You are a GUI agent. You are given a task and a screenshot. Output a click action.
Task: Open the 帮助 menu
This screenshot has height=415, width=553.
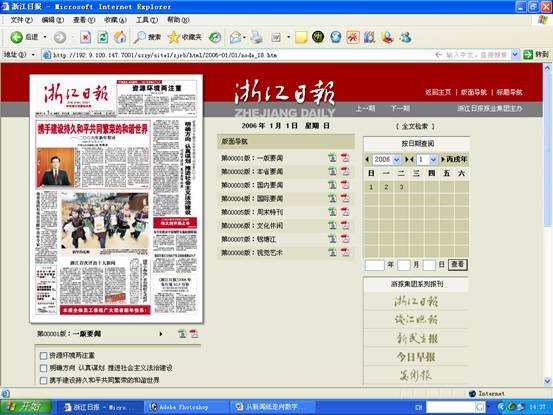[178, 20]
